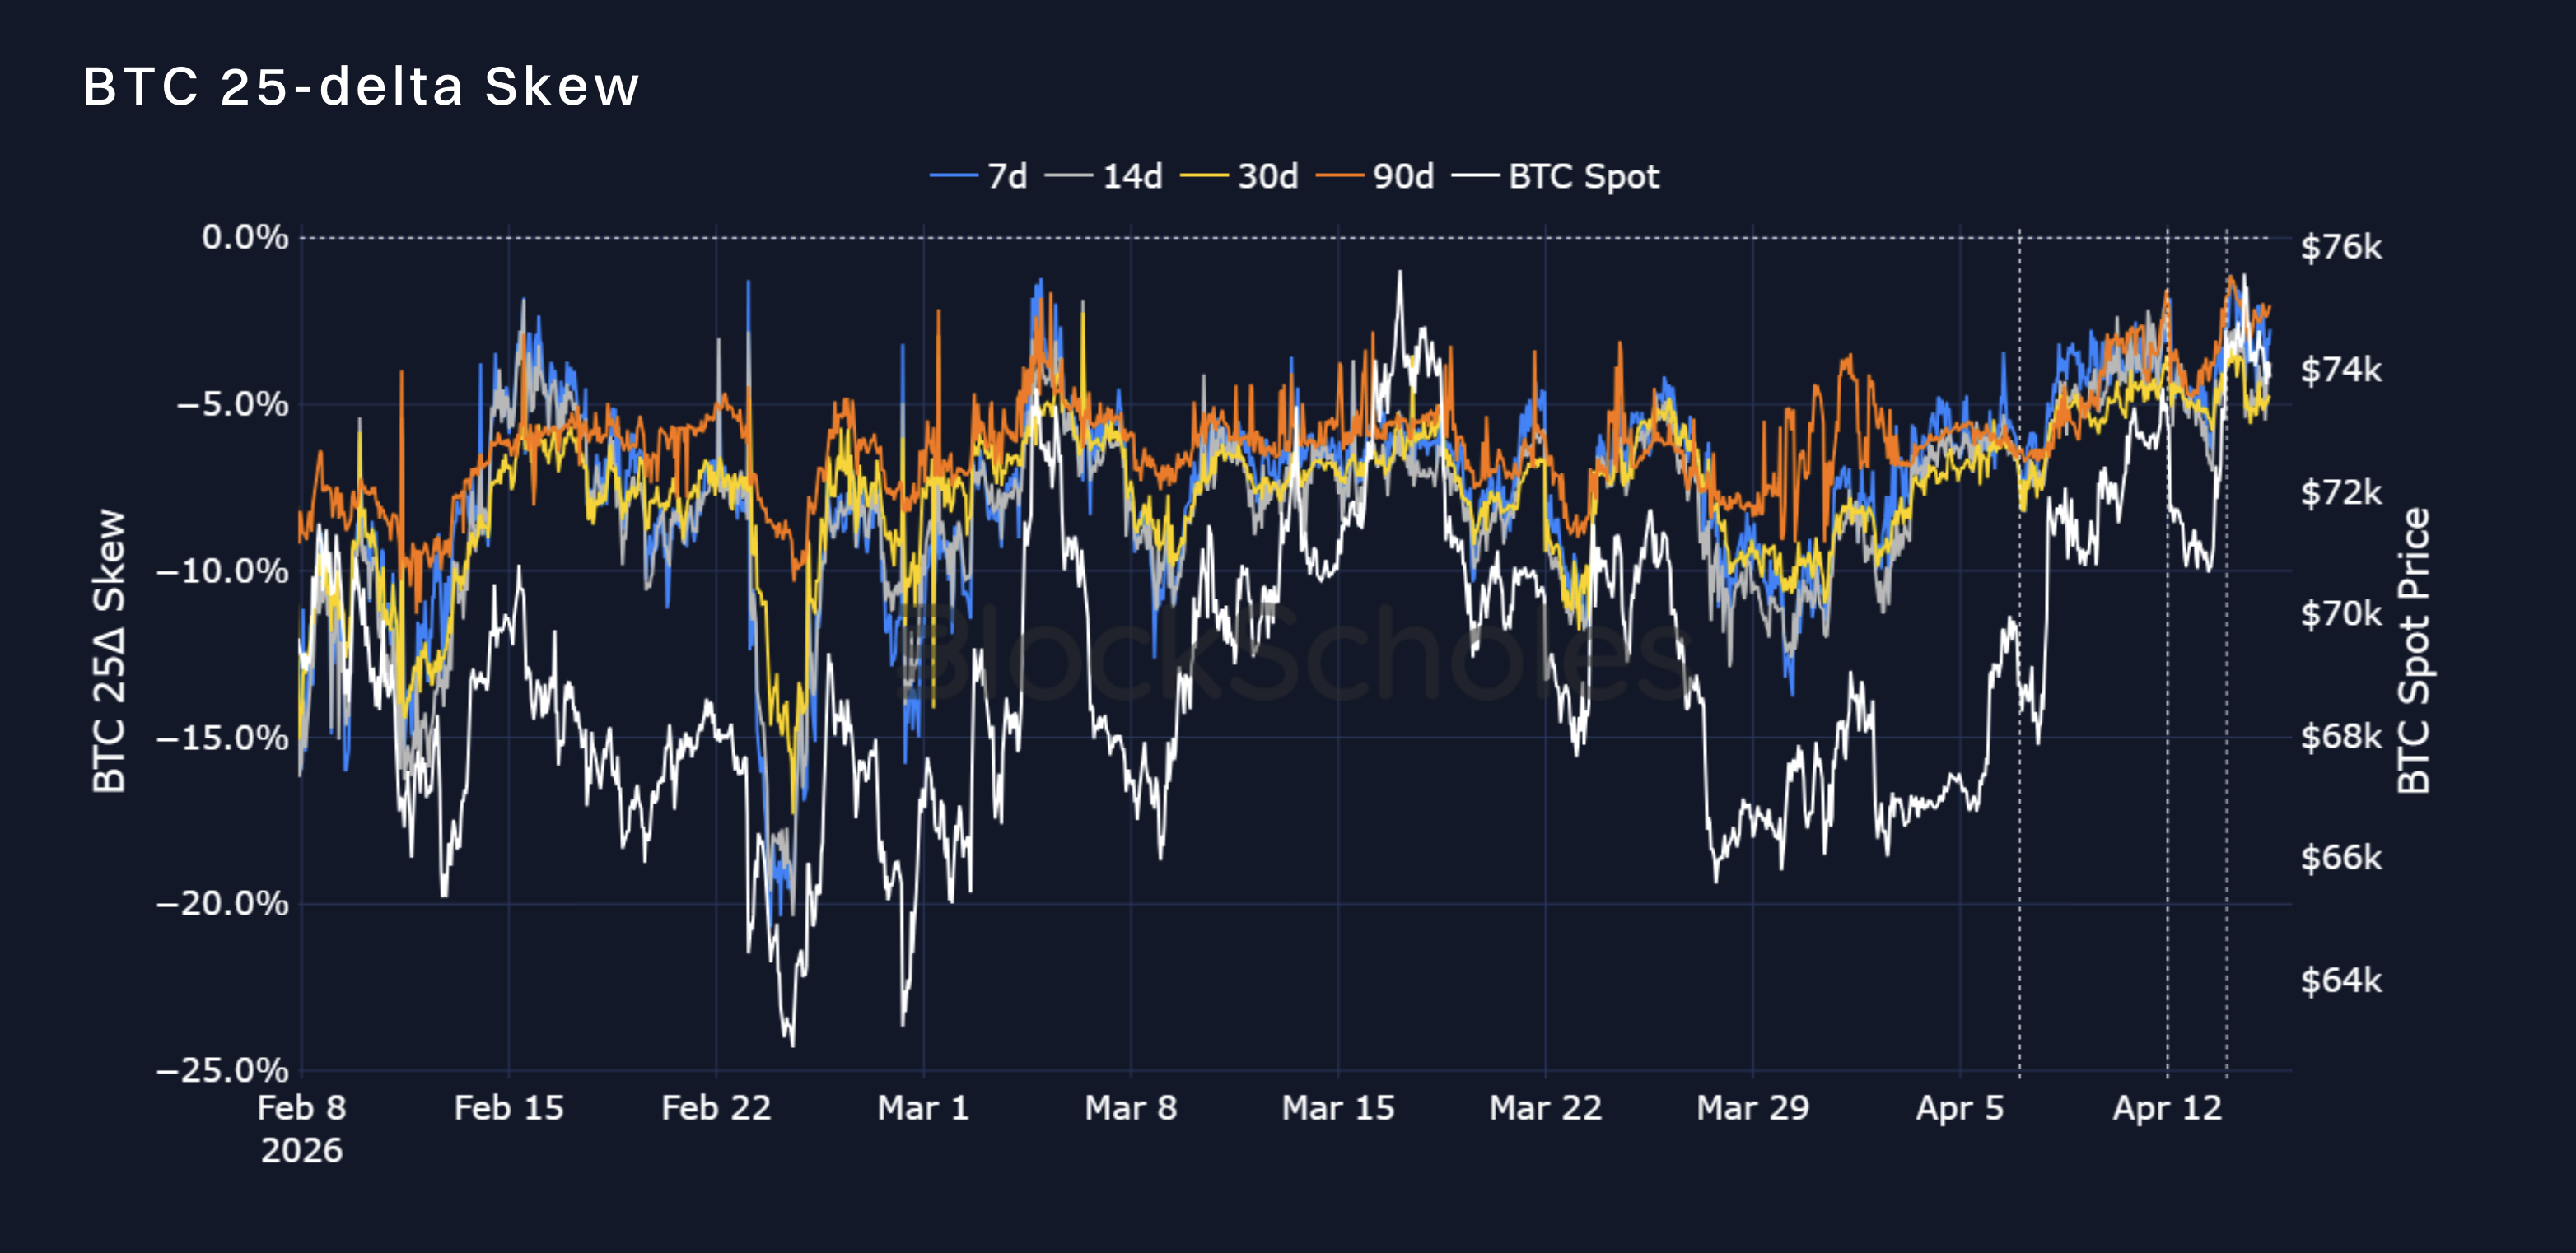Click the BTC Spot legend line marker
This screenshot has width=2576, height=1253.
[1478, 176]
